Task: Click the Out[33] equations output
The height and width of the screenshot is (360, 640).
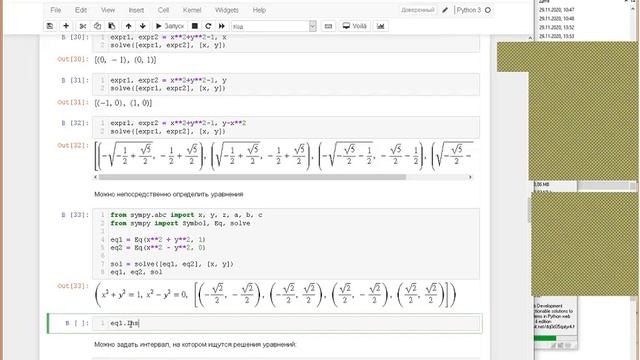Action: 275,294
